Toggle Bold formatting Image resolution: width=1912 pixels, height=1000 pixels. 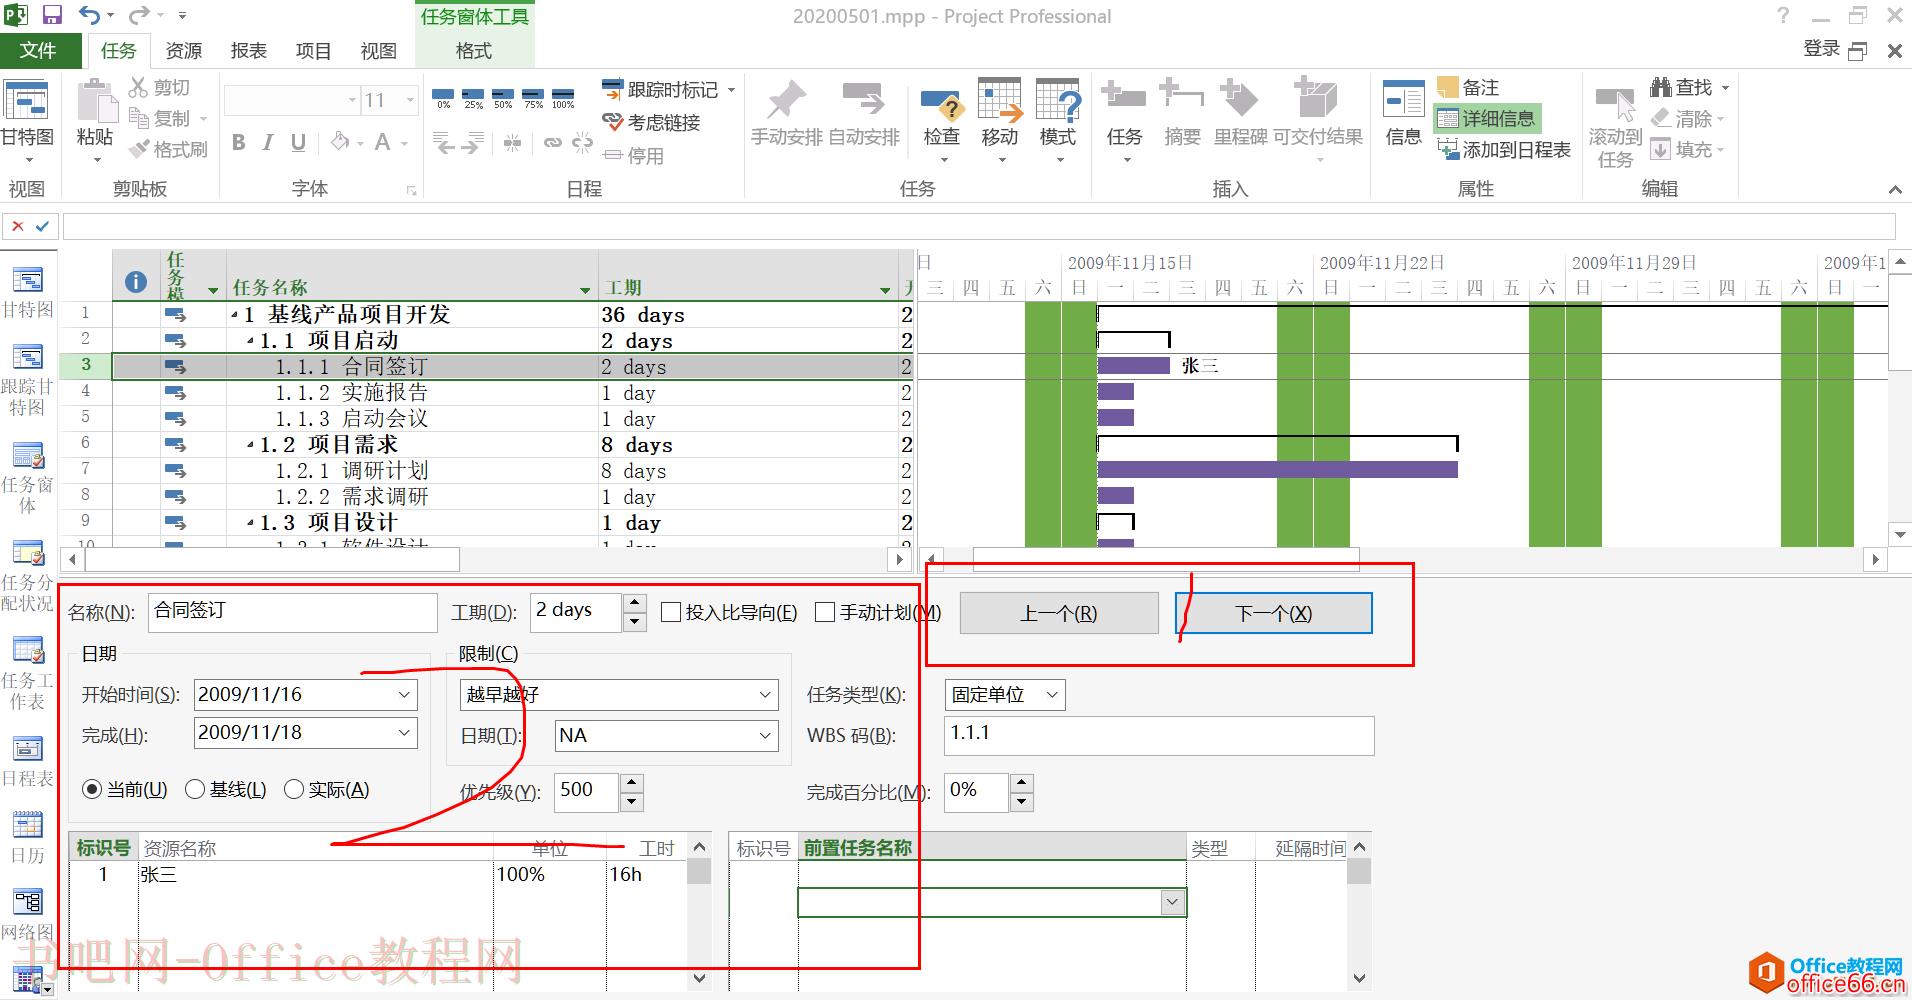click(x=239, y=143)
